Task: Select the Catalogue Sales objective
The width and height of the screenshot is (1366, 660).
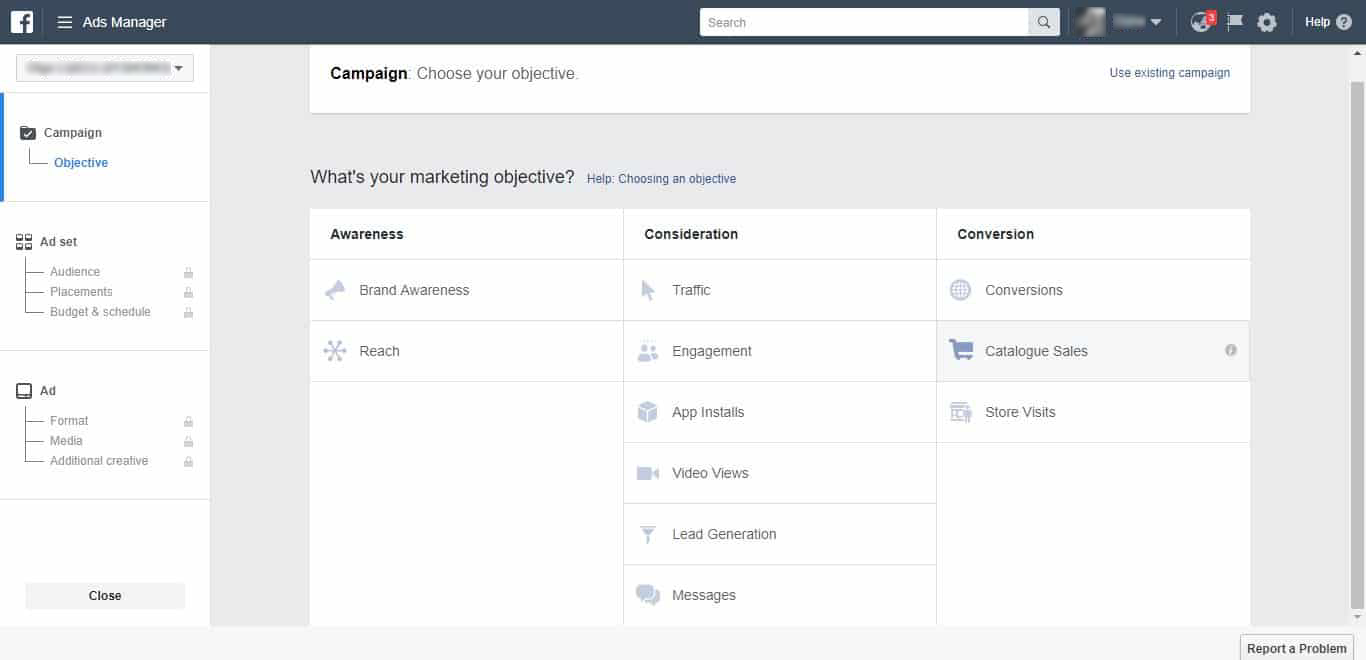Action: (x=1093, y=351)
